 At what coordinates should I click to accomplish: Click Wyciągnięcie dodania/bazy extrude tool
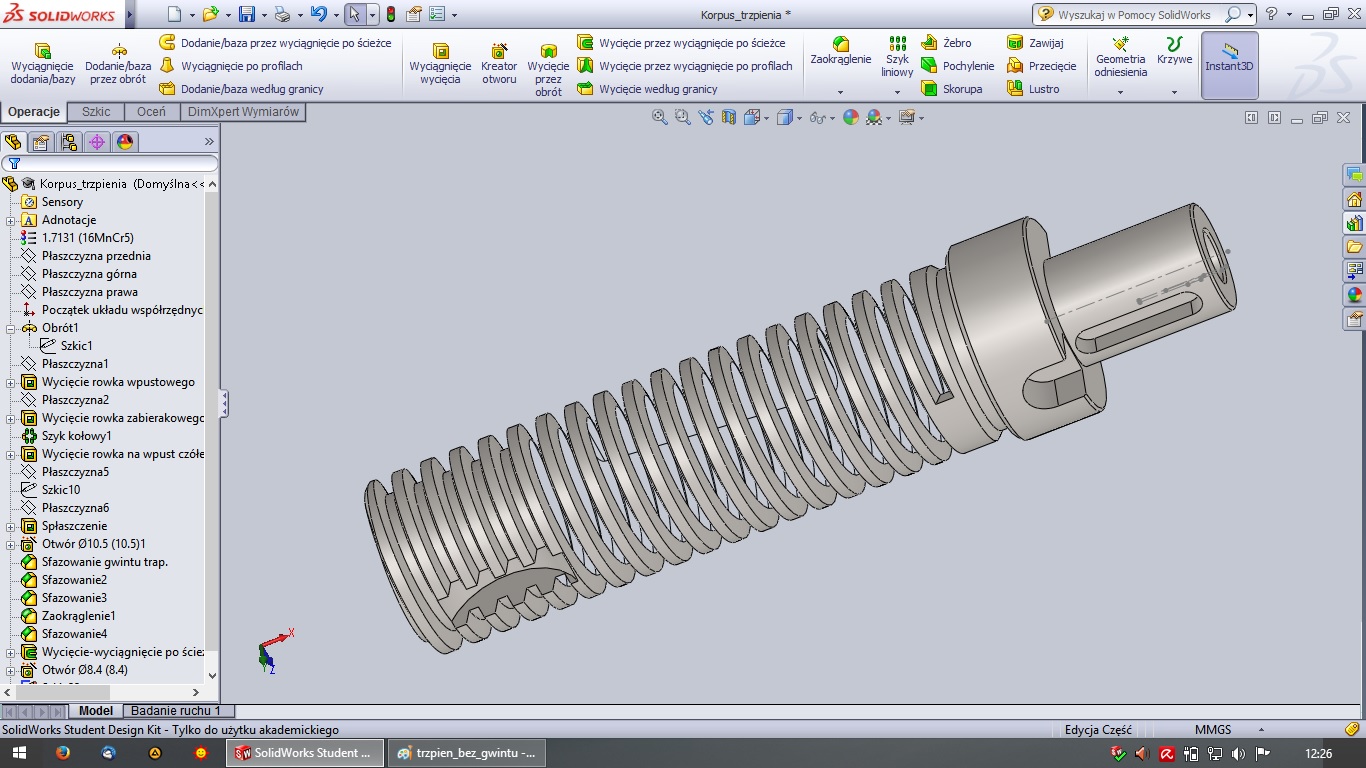coord(43,63)
